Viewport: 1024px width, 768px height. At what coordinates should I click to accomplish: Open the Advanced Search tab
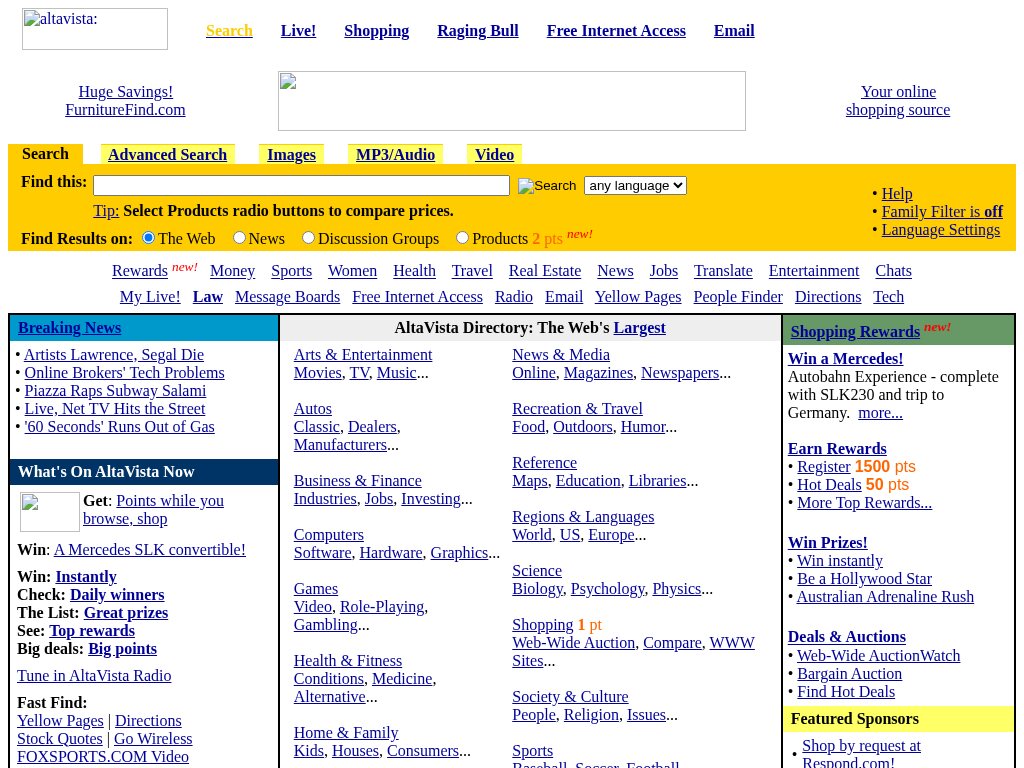tap(167, 155)
